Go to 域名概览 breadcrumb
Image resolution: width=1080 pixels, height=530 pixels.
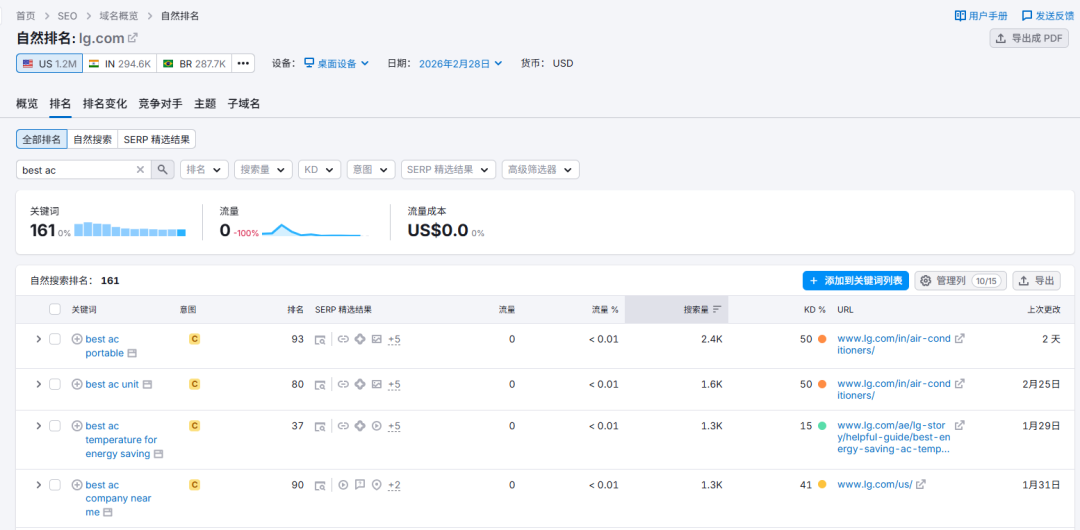click(x=118, y=15)
